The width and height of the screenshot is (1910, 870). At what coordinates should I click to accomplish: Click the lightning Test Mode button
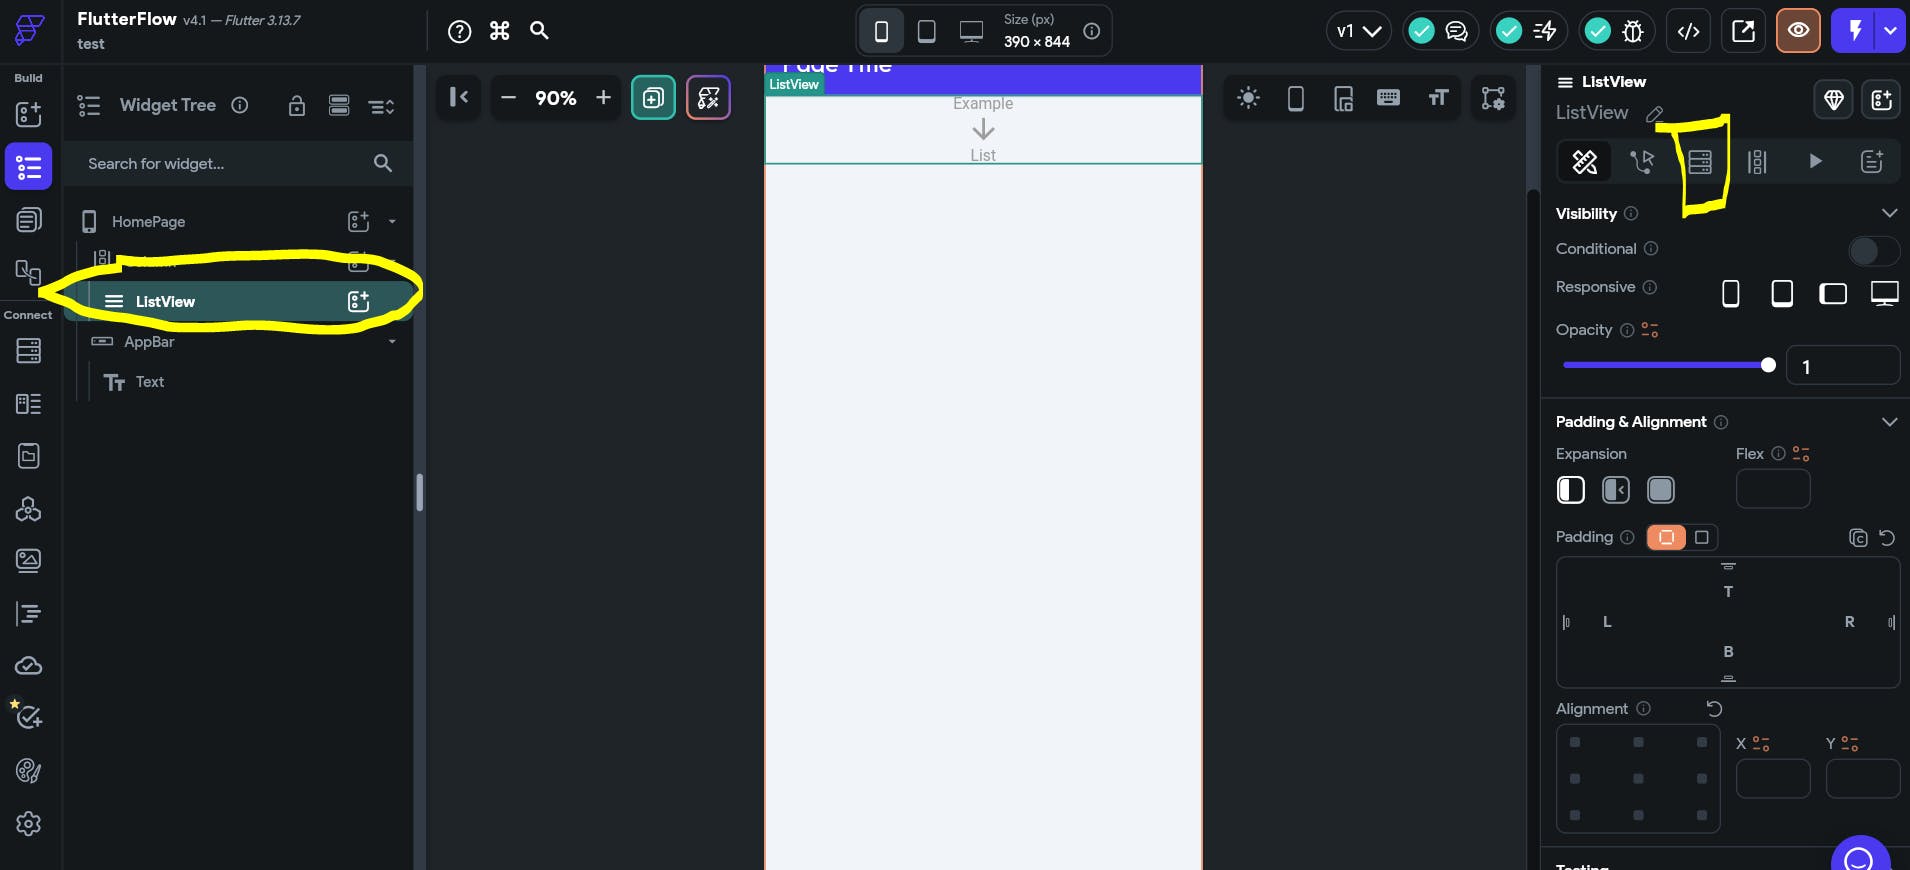point(1854,31)
